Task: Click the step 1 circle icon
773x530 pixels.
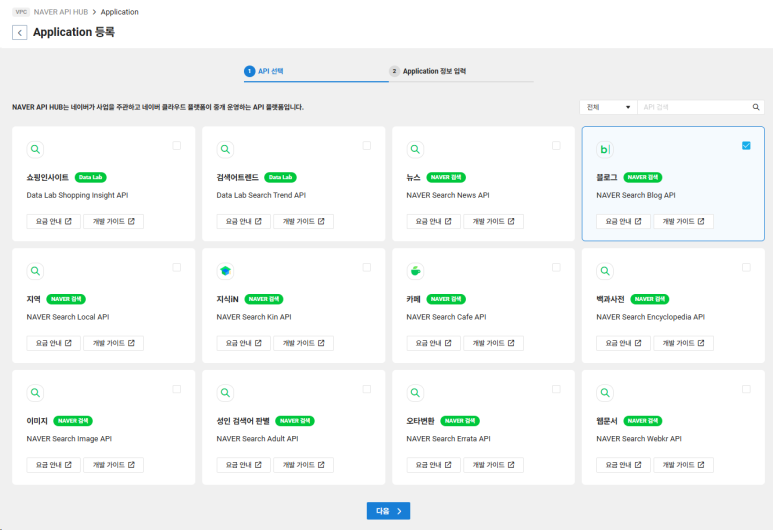Action: pyautogui.click(x=249, y=71)
